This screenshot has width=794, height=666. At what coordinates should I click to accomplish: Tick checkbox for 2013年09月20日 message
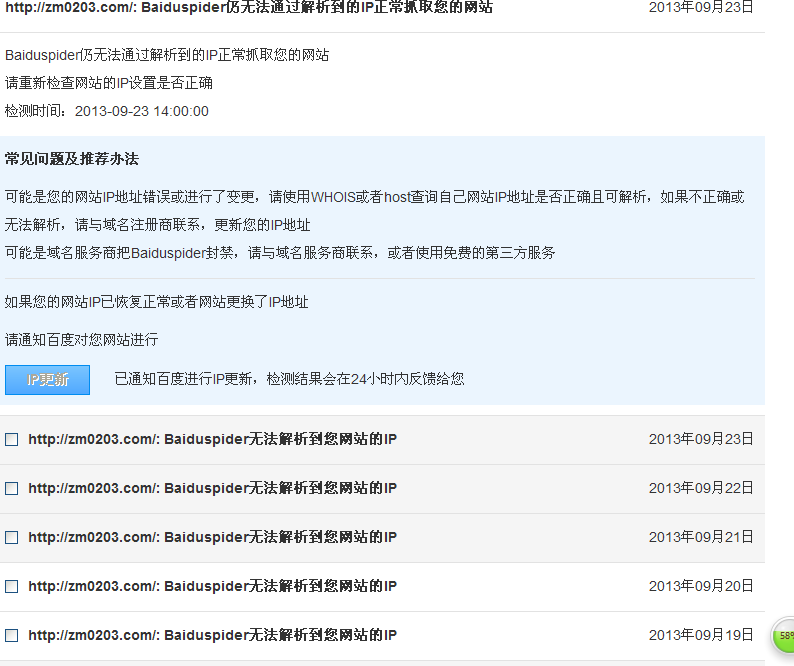click(x=11, y=586)
